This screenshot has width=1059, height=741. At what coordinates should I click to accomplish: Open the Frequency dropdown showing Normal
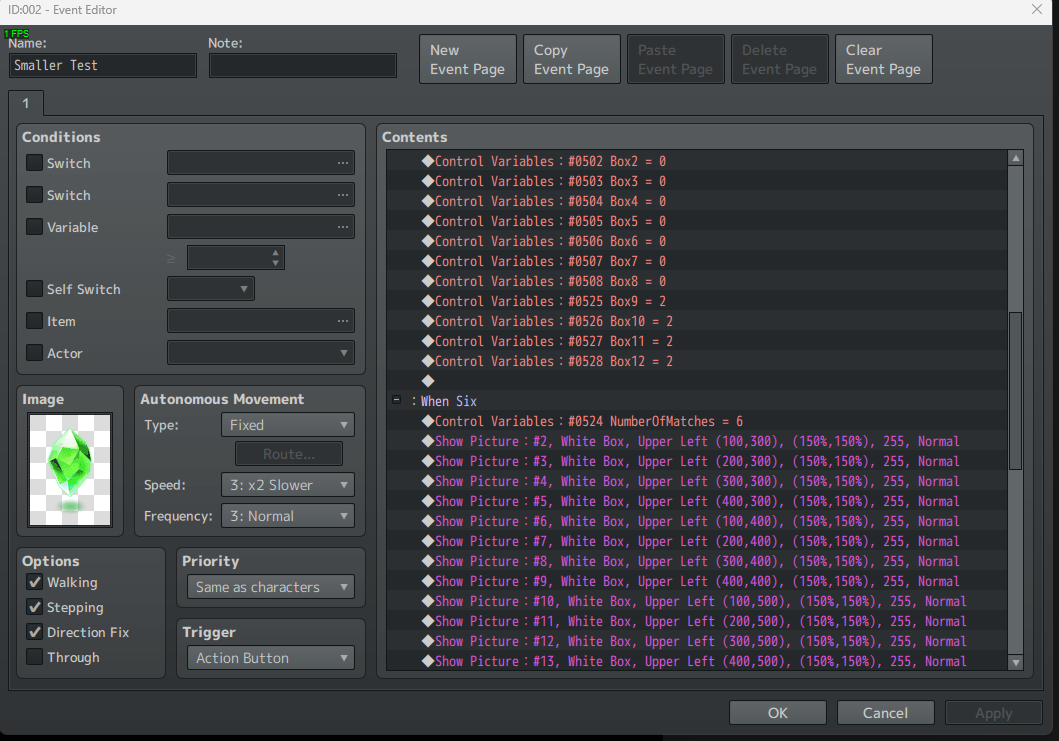tap(288, 516)
